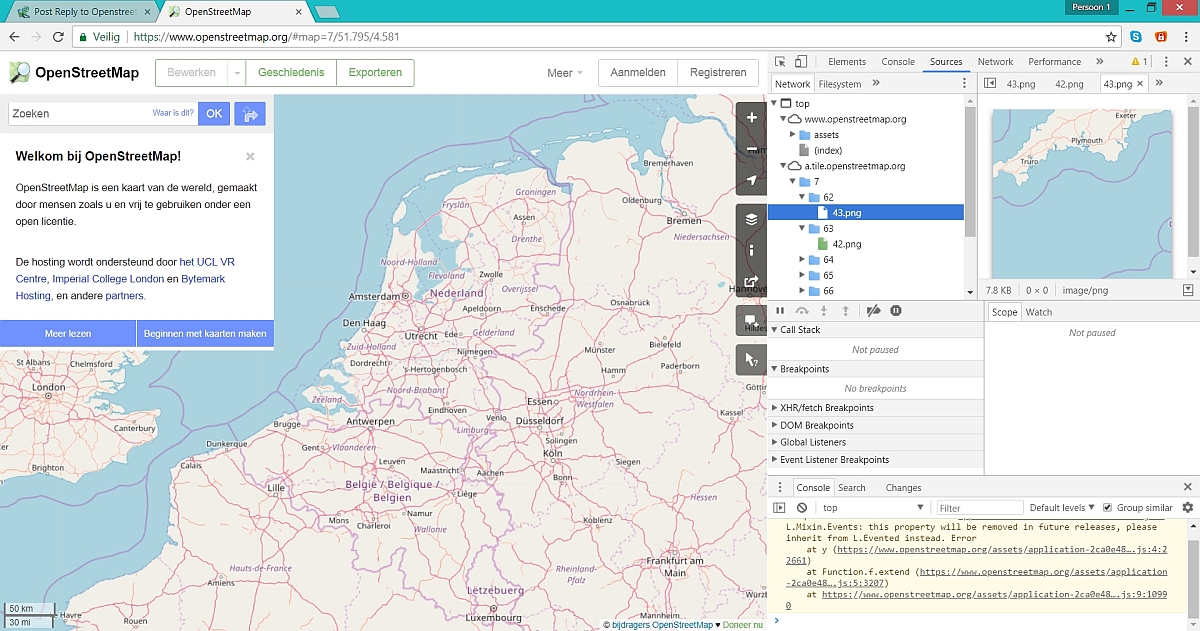Toggle the device toolbar in DevTools
1200x631 pixels.
tap(801, 62)
